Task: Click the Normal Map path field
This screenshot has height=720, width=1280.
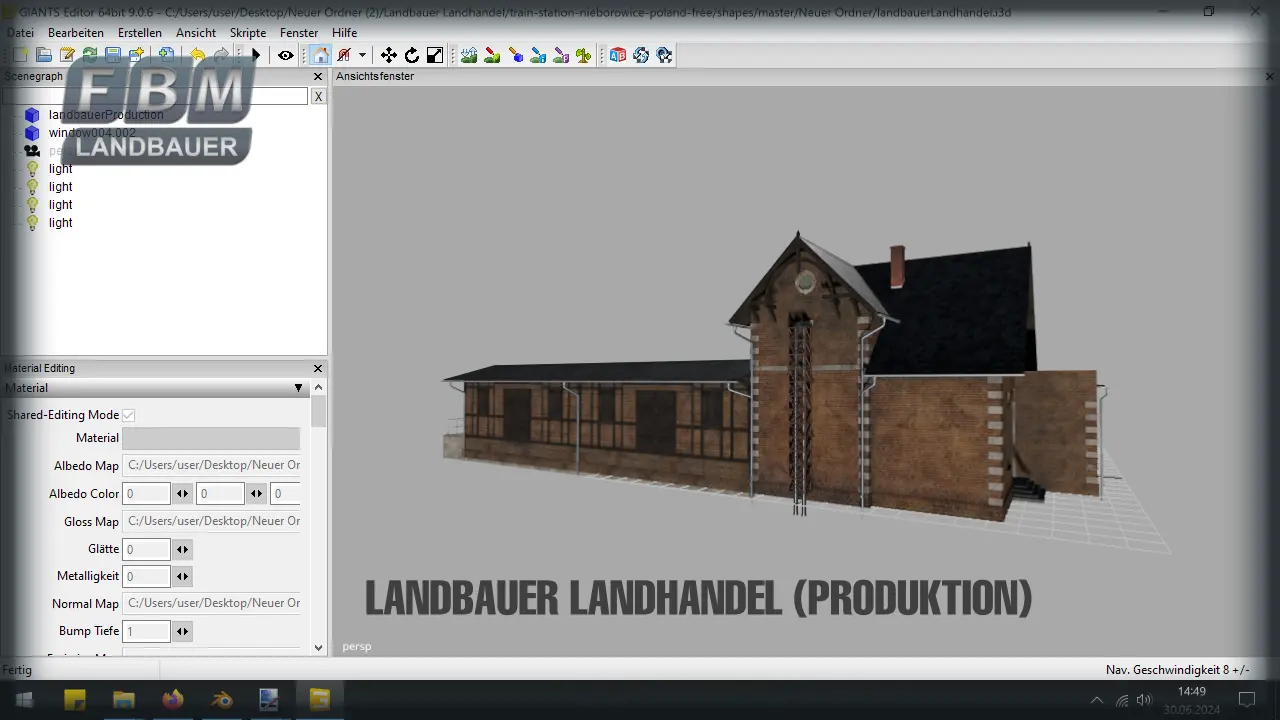Action: pyautogui.click(x=211, y=603)
